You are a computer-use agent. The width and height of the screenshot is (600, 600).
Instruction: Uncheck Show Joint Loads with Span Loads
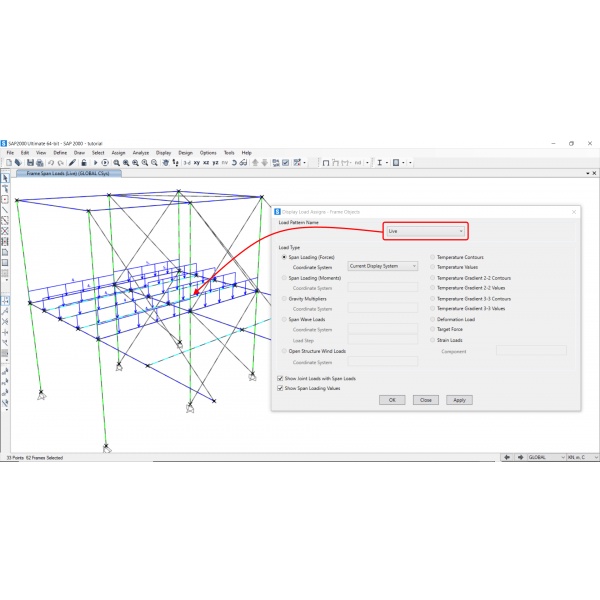click(x=280, y=379)
